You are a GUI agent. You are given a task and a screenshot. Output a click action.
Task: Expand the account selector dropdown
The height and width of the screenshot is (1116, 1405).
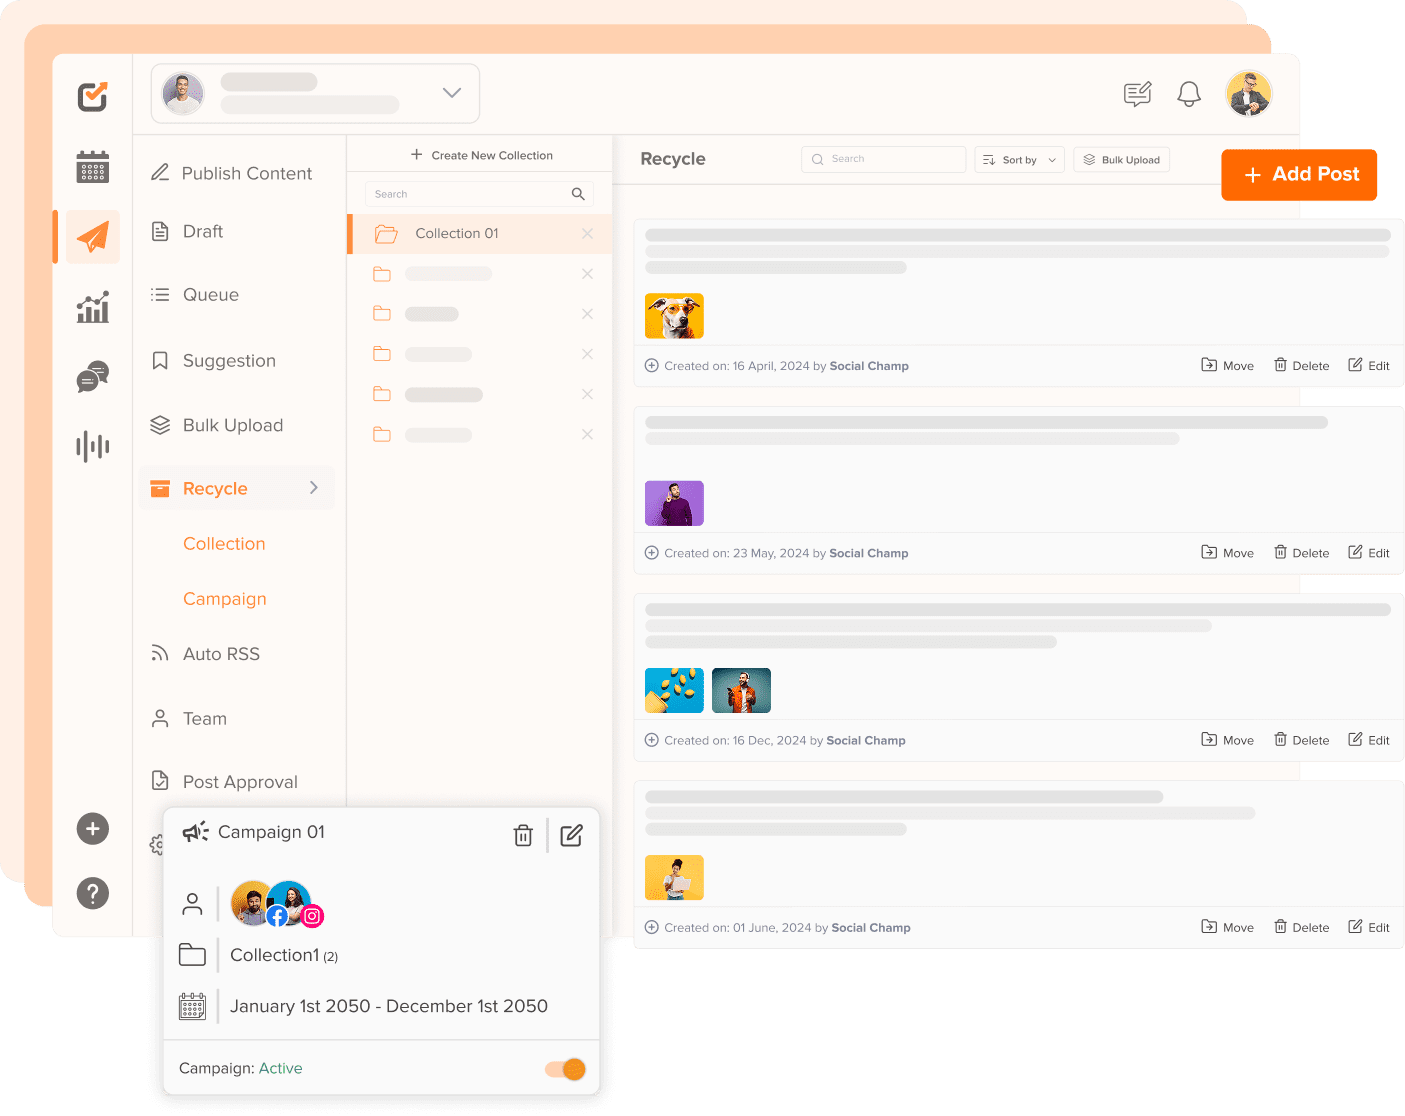(452, 93)
